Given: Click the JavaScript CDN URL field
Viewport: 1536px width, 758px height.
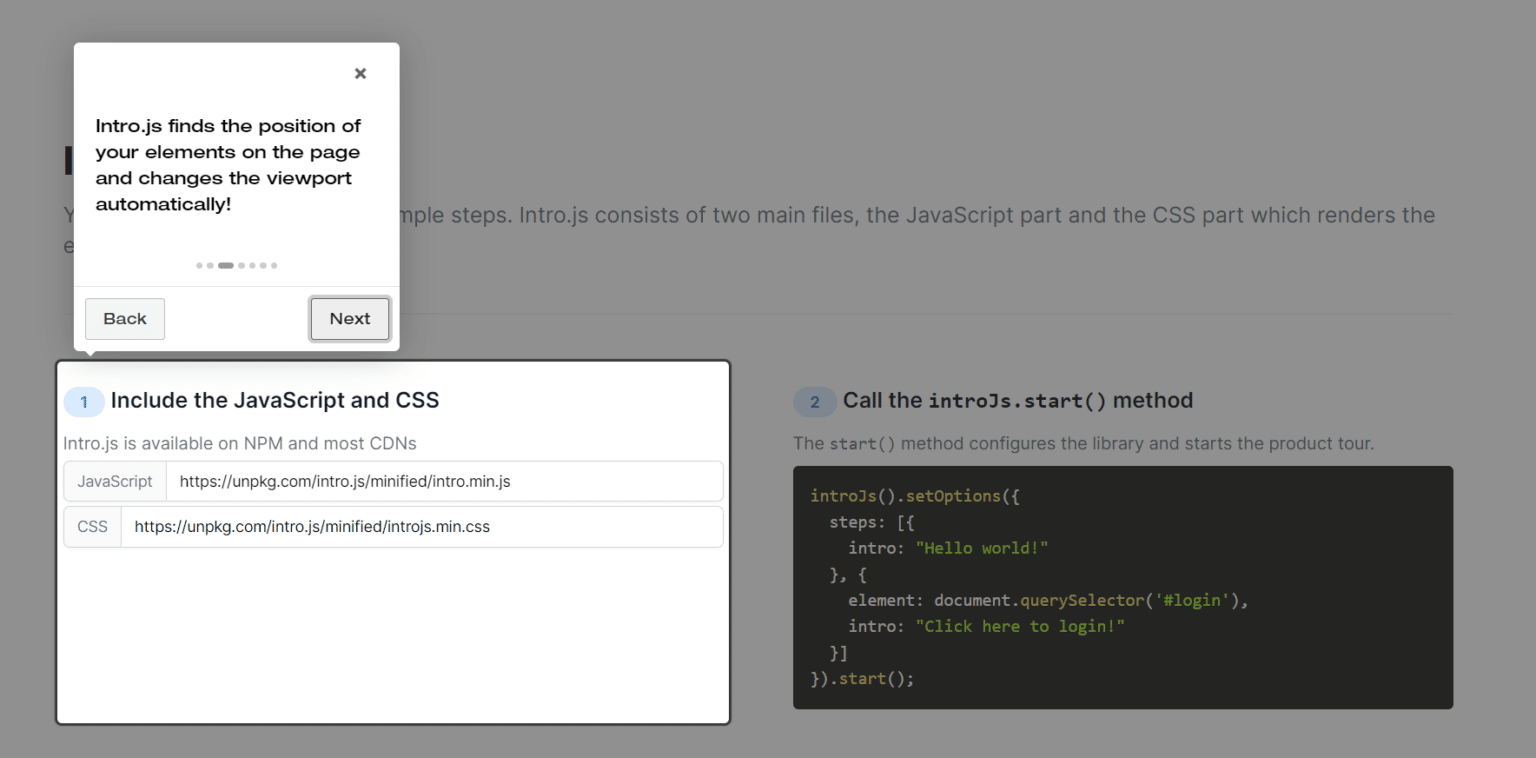Looking at the screenshot, I should (444, 481).
